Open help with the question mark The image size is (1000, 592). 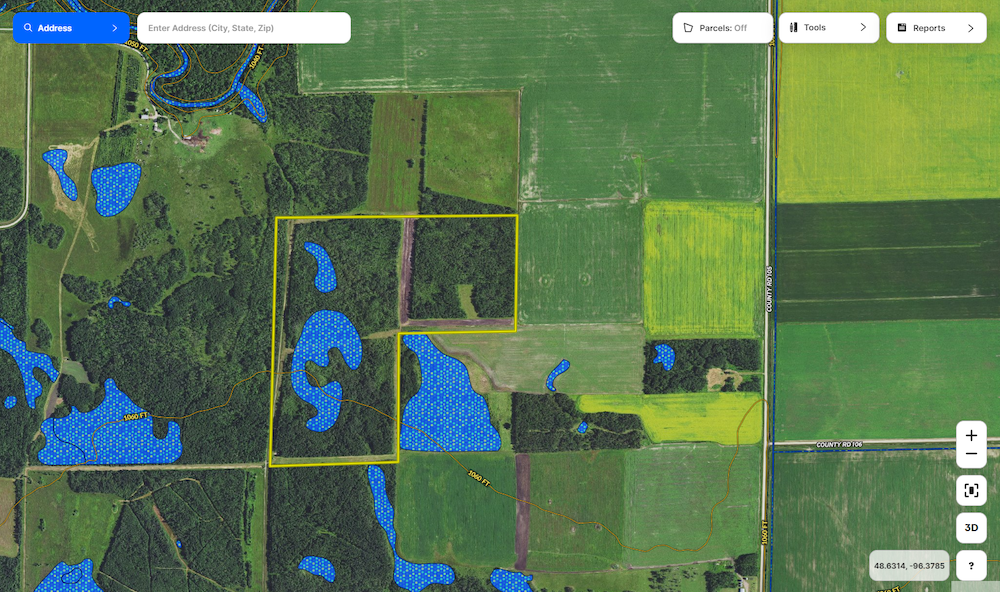971,566
